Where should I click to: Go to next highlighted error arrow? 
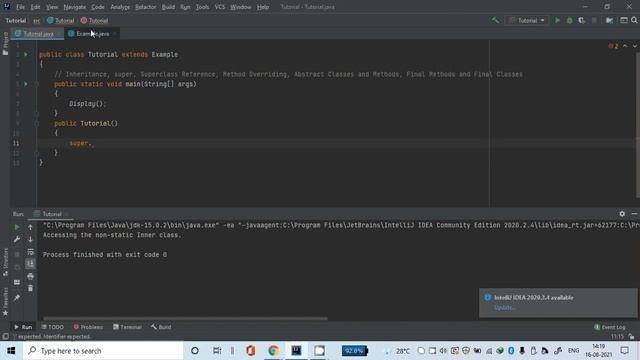(635, 46)
